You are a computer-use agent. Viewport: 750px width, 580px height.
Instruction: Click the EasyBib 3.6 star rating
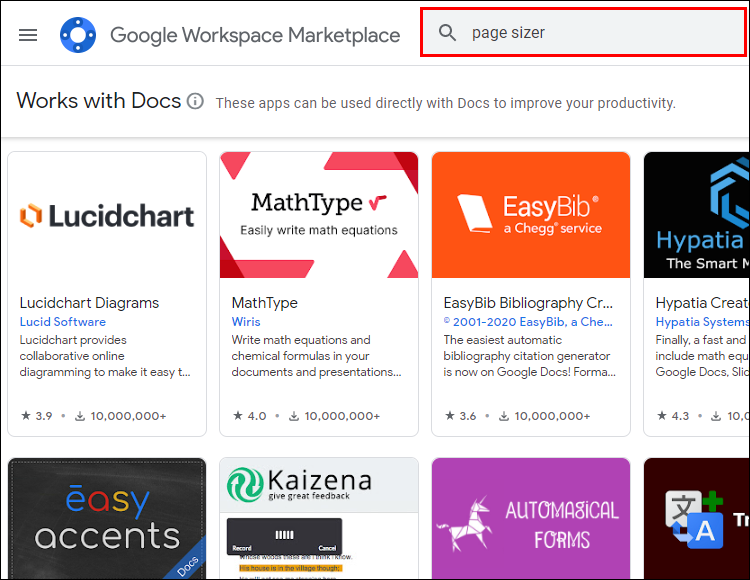pos(461,416)
